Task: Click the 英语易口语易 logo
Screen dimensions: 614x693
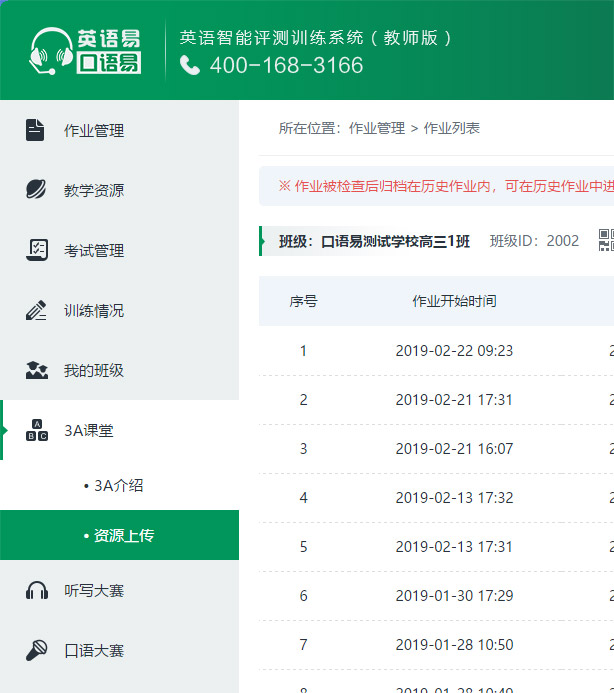Action: pos(85,51)
